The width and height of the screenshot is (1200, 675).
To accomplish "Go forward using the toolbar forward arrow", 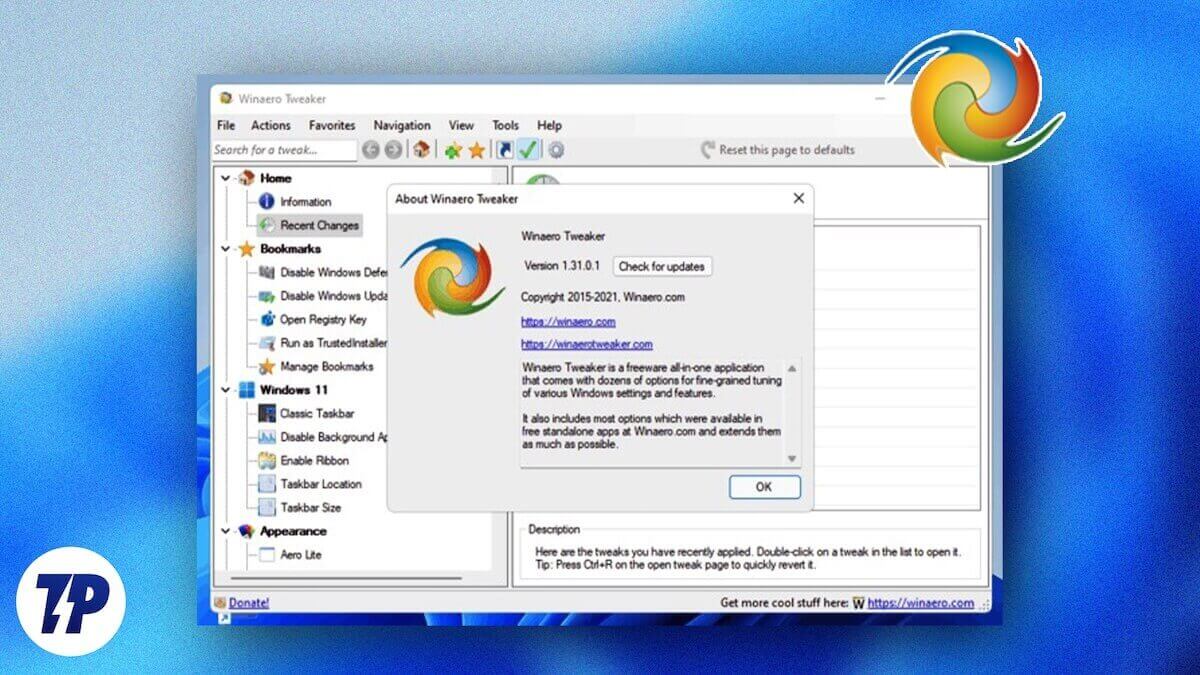I will click(x=393, y=150).
